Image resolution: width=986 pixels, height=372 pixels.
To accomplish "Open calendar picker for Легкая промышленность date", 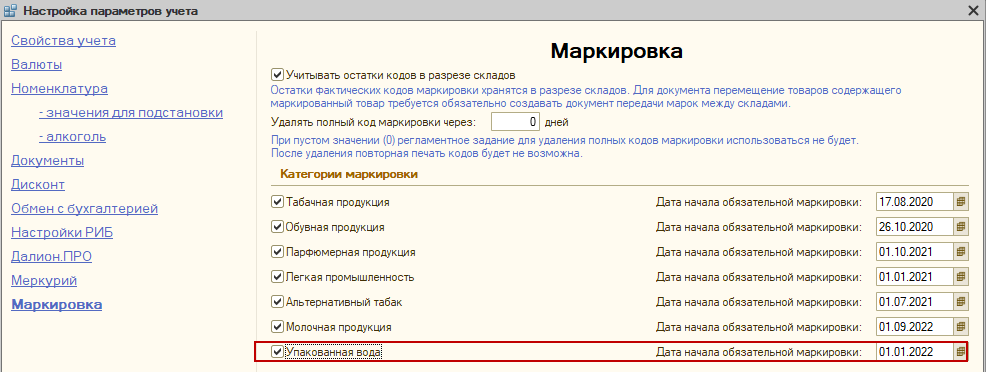I will pyautogui.click(x=961, y=277).
